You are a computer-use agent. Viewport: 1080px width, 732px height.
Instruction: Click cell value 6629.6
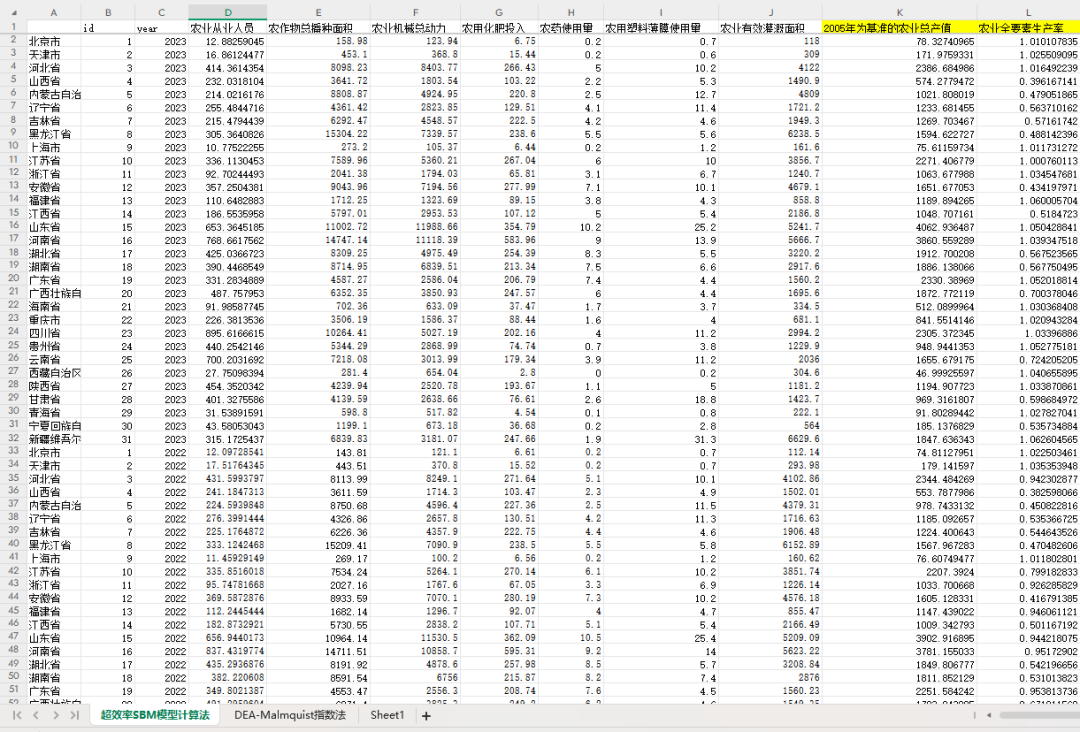[771, 439]
